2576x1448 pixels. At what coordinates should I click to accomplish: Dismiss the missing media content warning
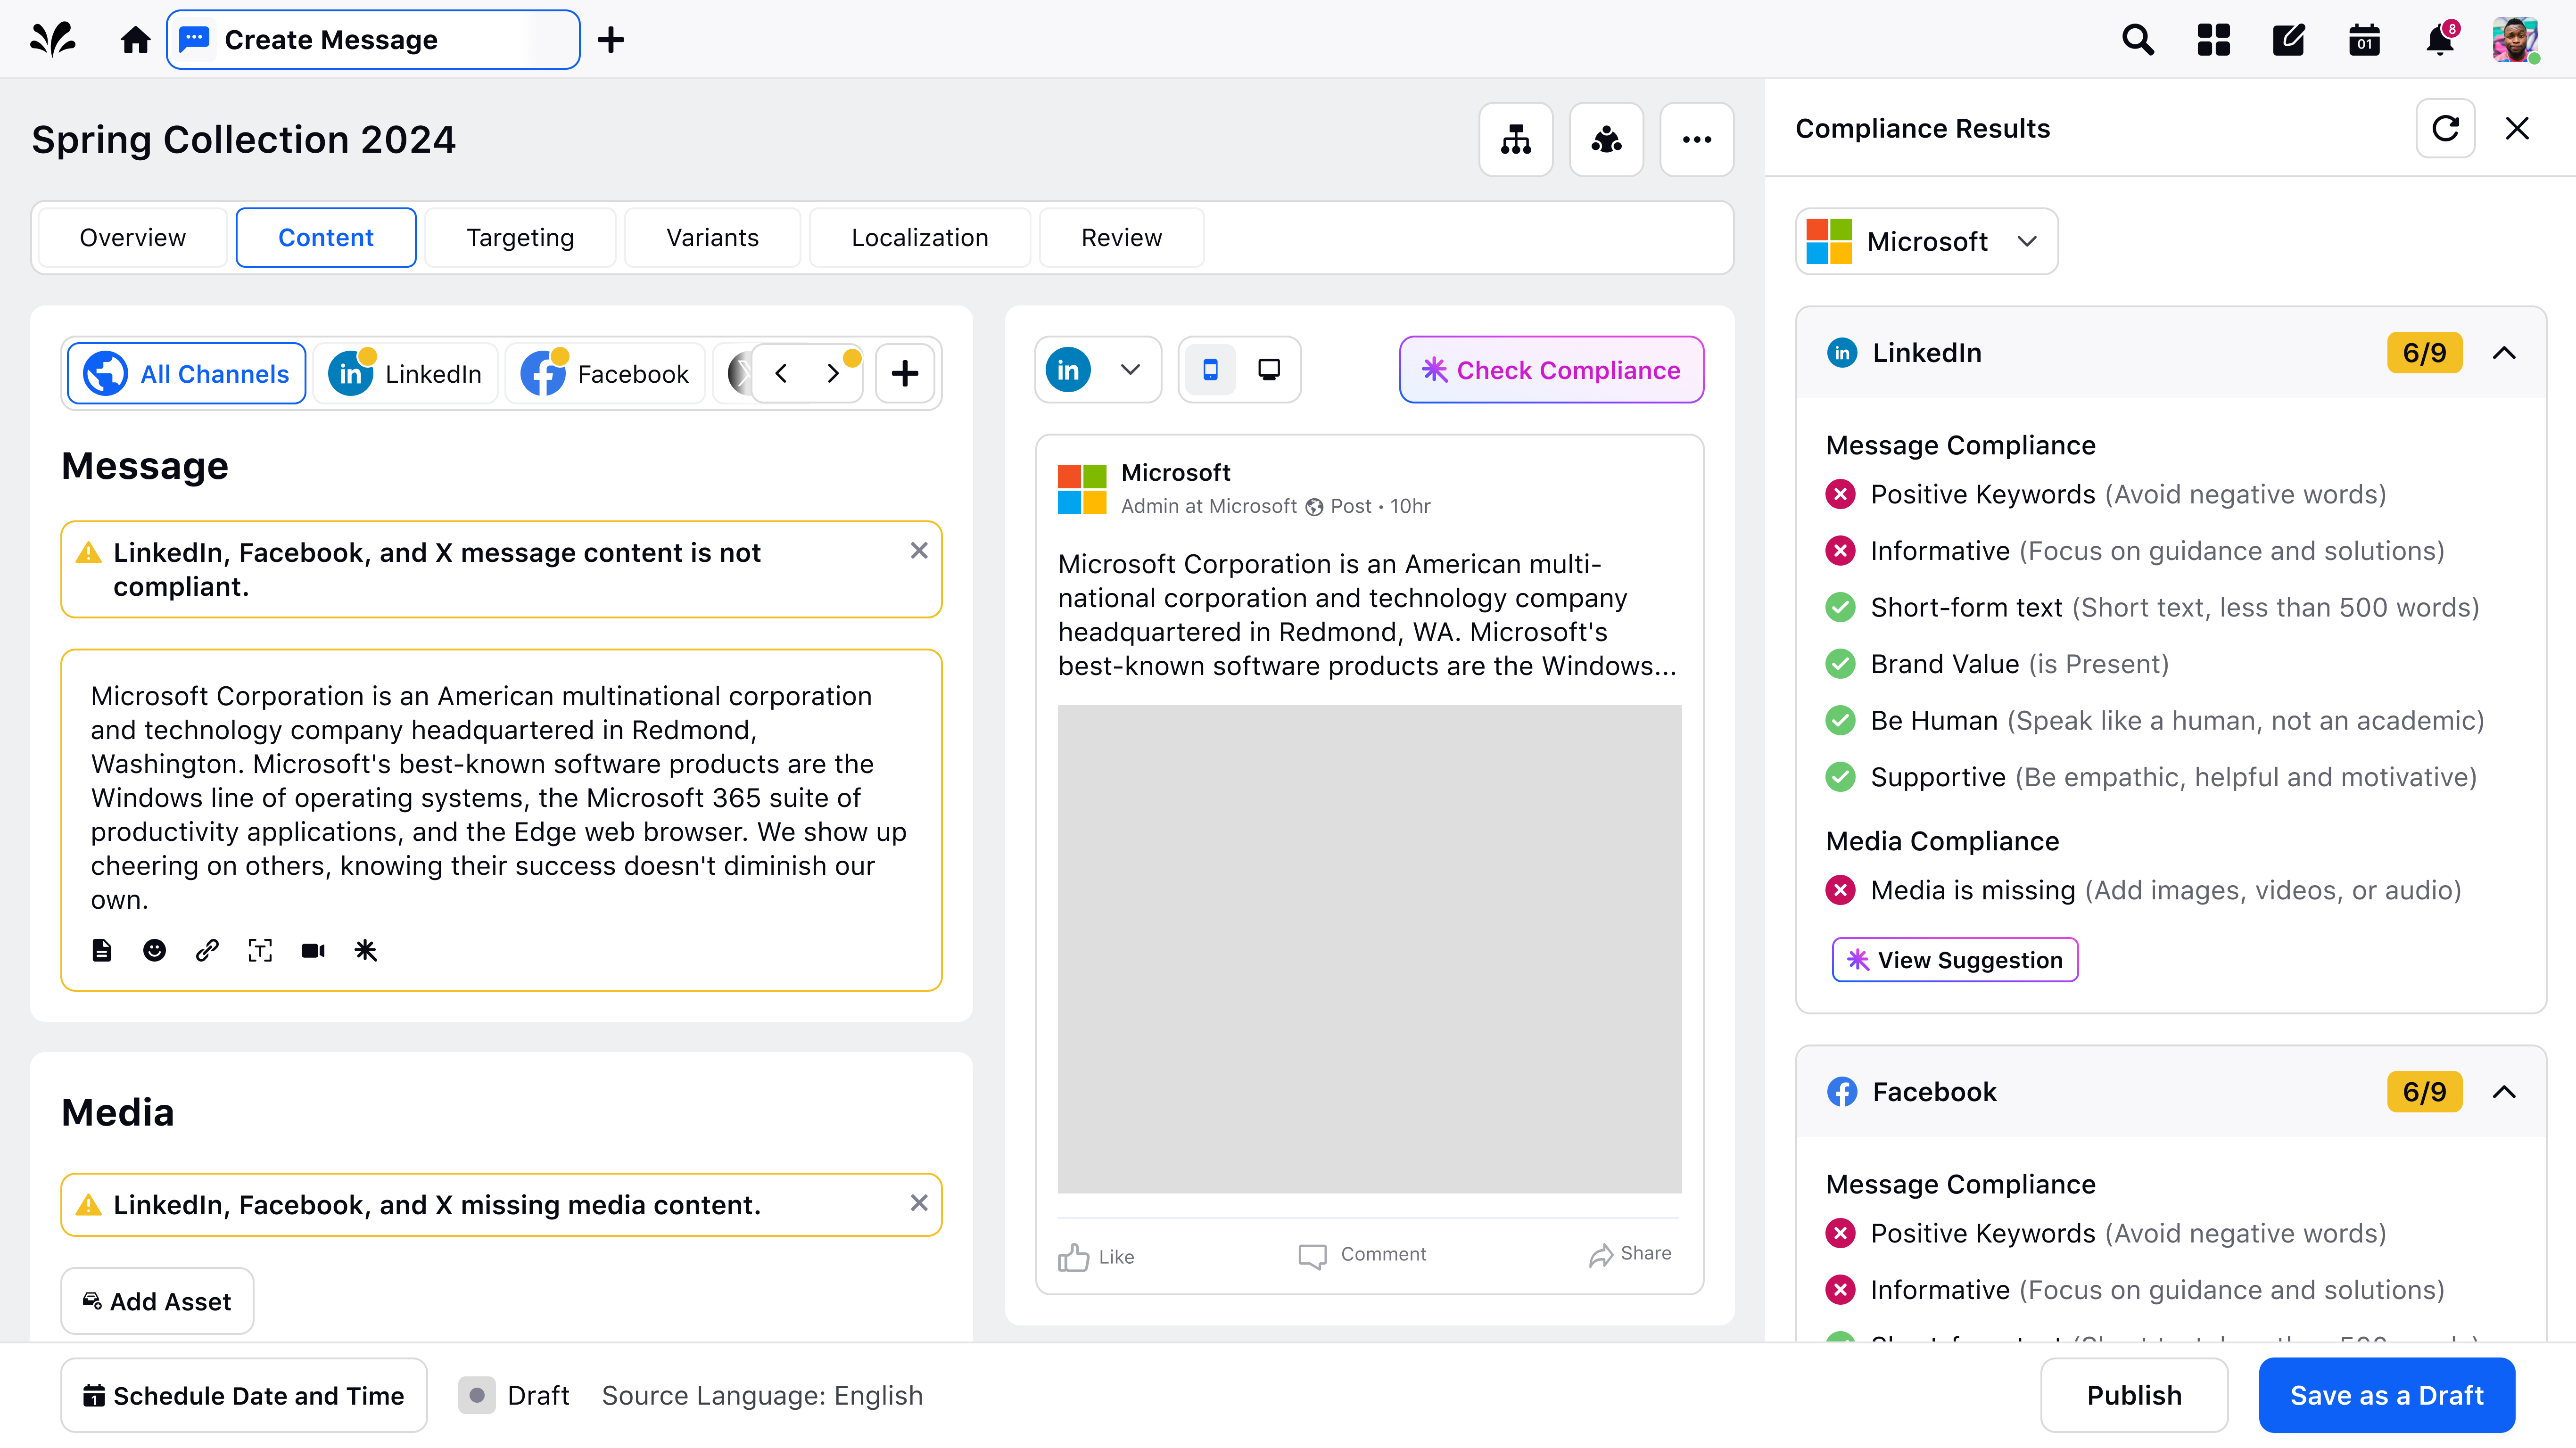(x=919, y=1203)
